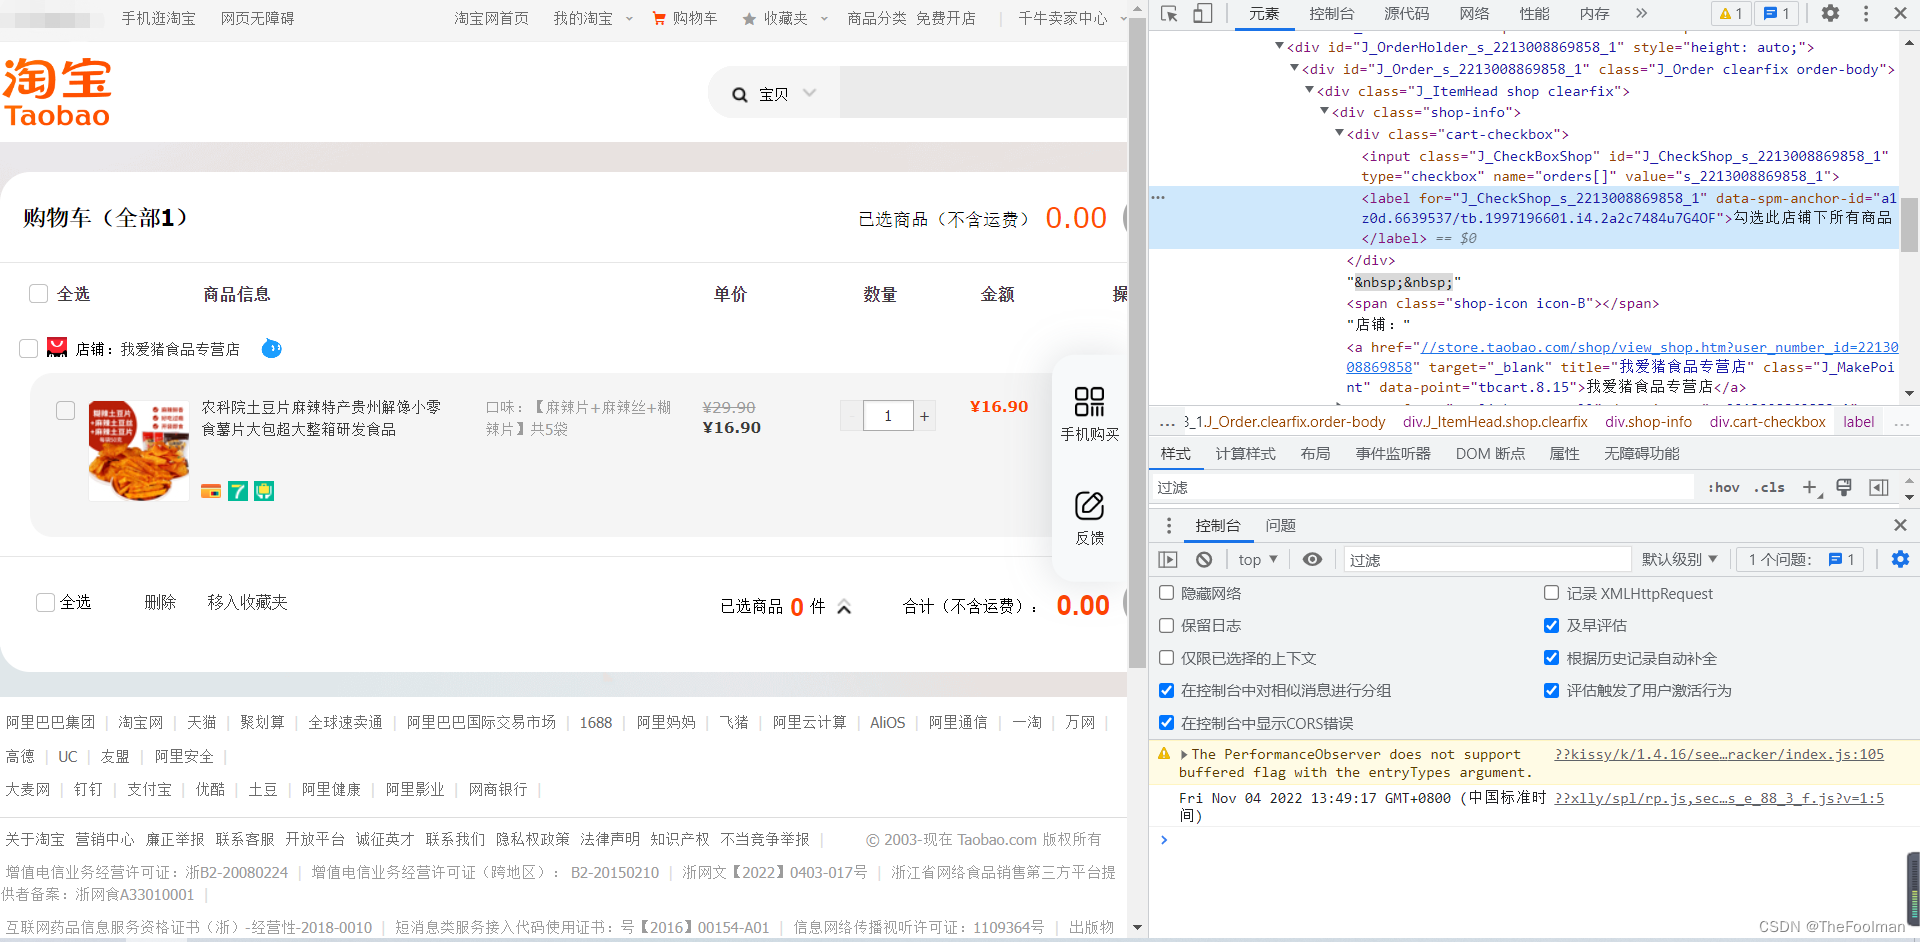
Task: Add new style rule plus icon
Action: coord(1811,488)
